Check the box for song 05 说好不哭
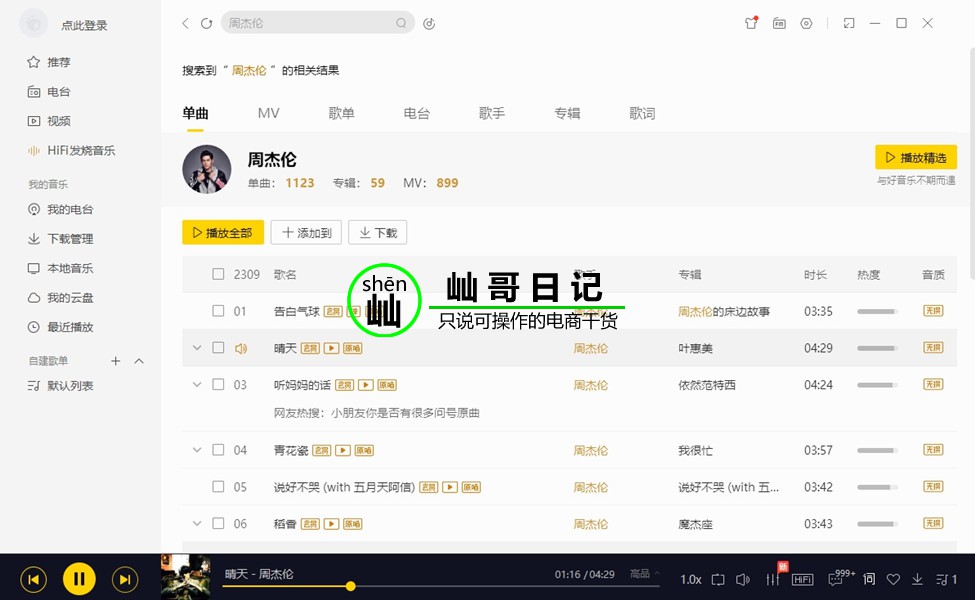Viewport: 975px width, 600px height. 218,486
